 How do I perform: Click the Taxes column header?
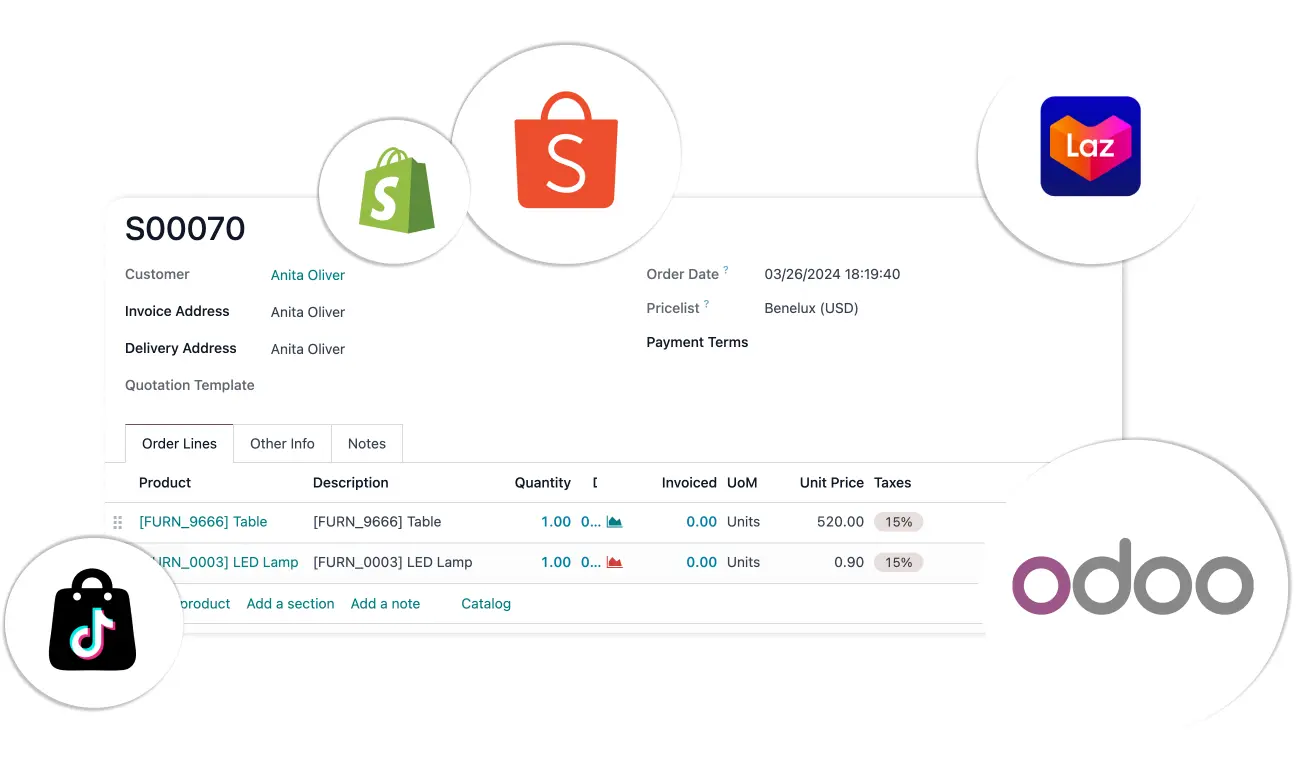[892, 483]
